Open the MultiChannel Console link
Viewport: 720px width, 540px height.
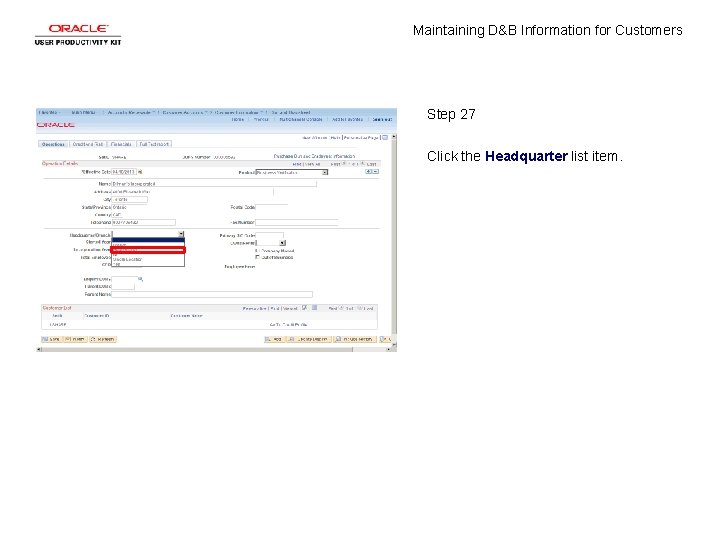pos(301,119)
